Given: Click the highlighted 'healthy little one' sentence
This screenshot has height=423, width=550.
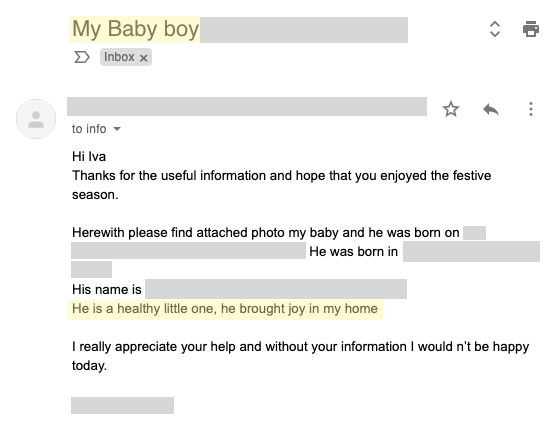Looking at the screenshot, I should [x=225, y=309].
